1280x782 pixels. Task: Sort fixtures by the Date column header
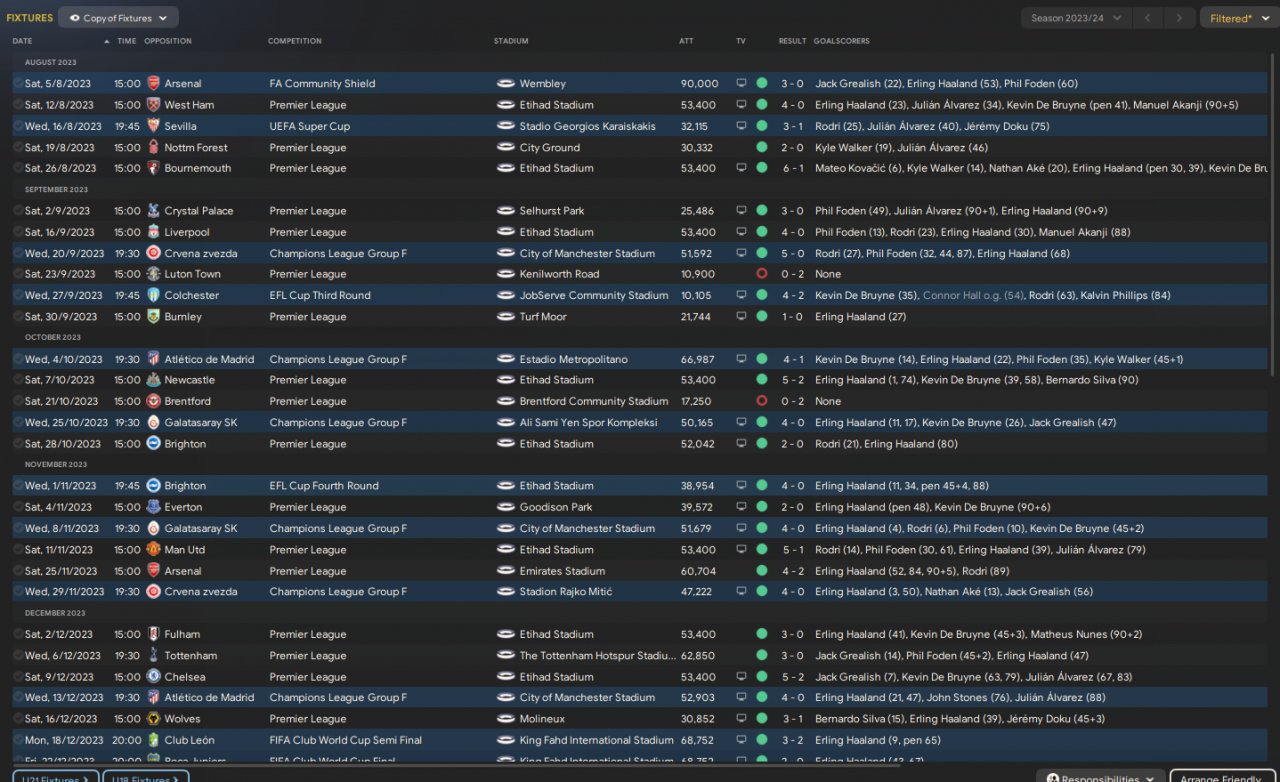[23, 41]
